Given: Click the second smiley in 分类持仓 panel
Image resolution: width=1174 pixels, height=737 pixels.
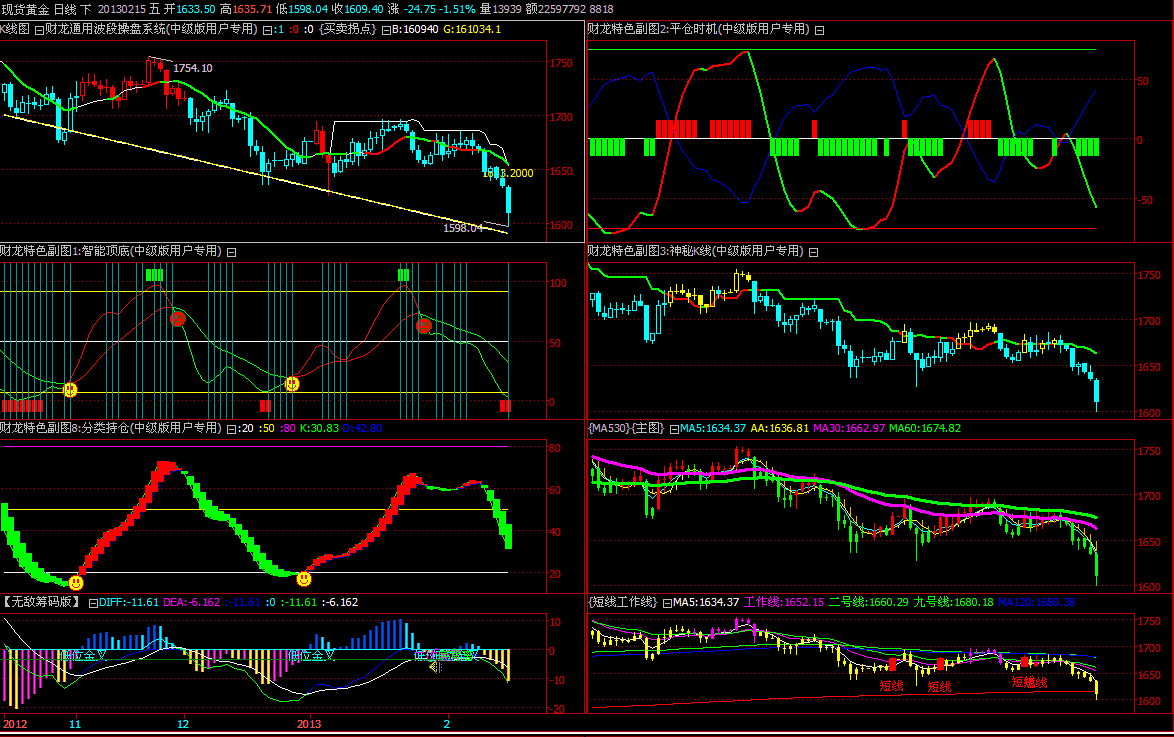Looking at the screenshot, I should (304, 578).
